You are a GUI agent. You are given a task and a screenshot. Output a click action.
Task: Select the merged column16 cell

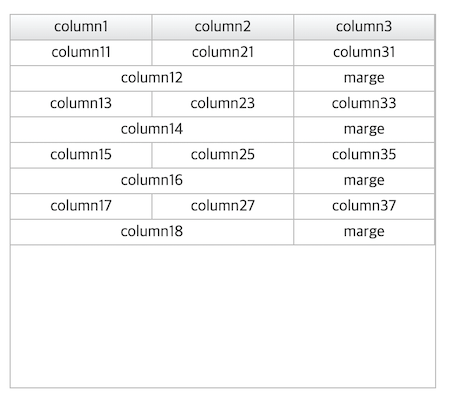[152, 181]
